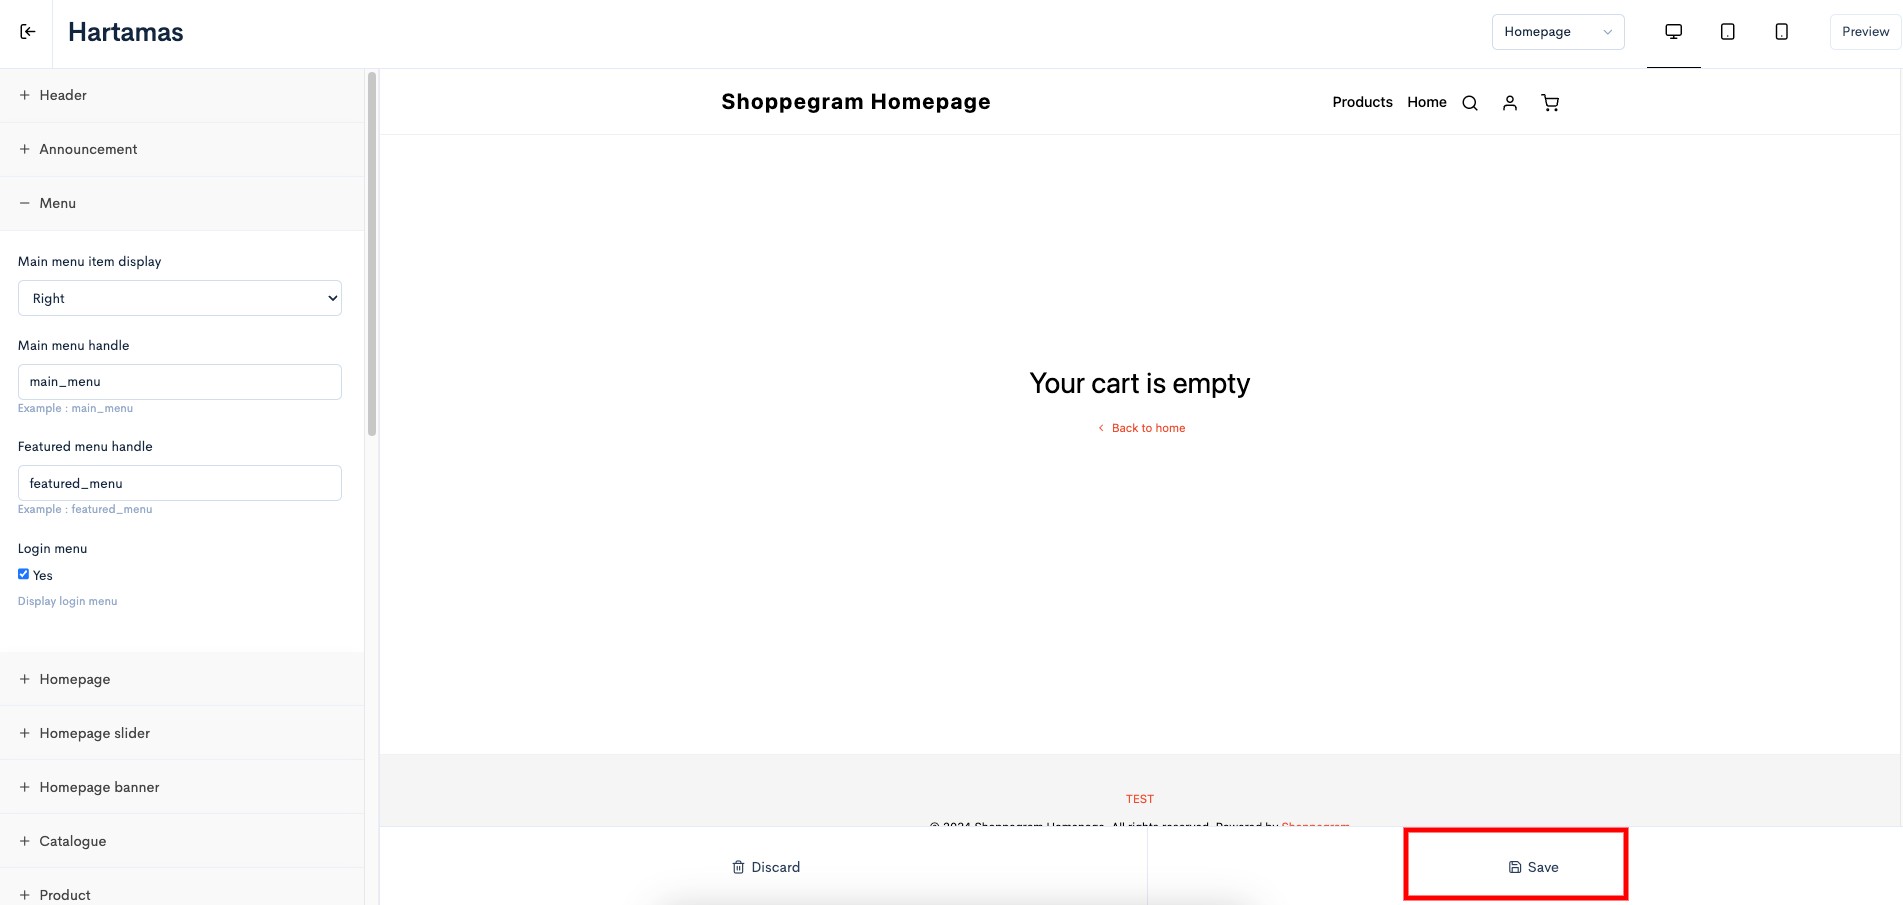Open Main menu item display dropdown
This screenshot has width=1903, height=905.
(180, 298)
